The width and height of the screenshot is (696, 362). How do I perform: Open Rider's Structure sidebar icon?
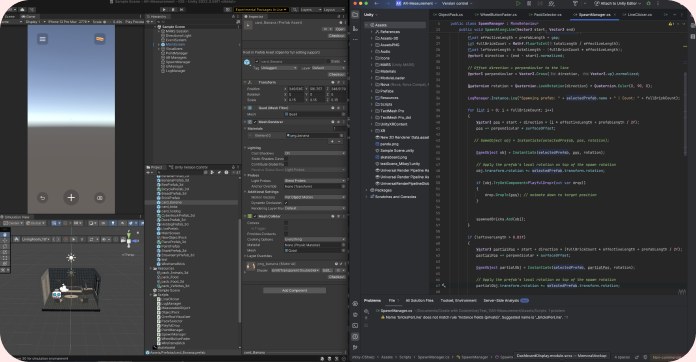355,28
